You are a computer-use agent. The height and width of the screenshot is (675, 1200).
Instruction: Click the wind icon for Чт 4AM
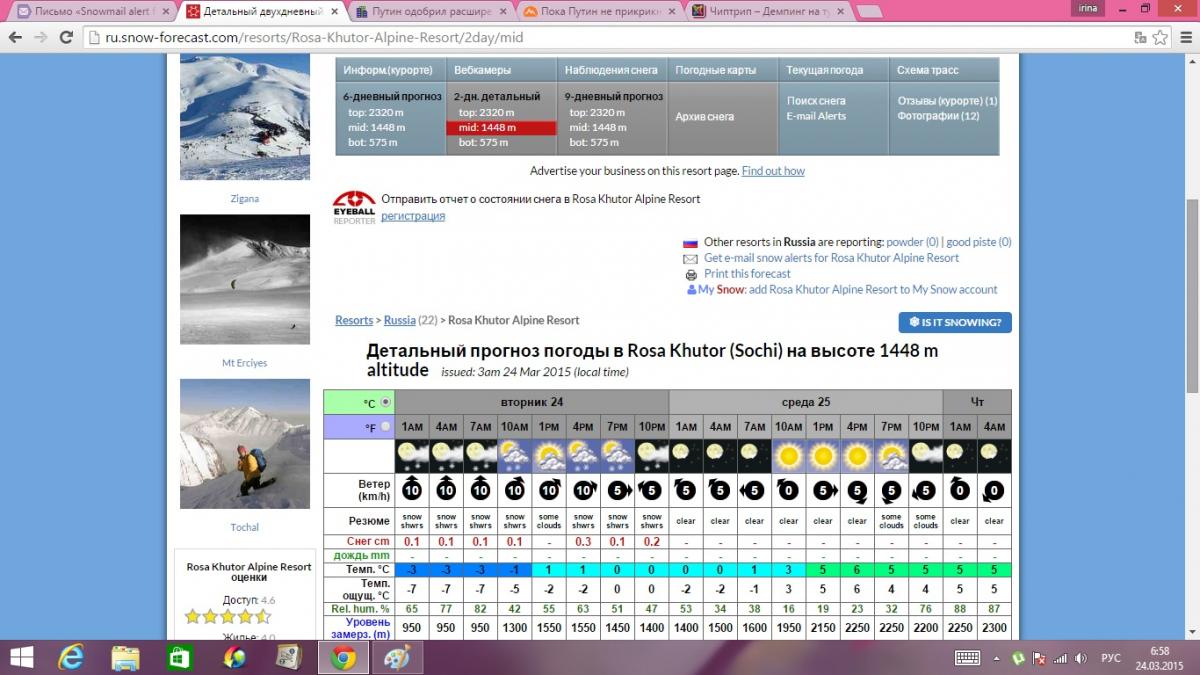click(994, 490)
